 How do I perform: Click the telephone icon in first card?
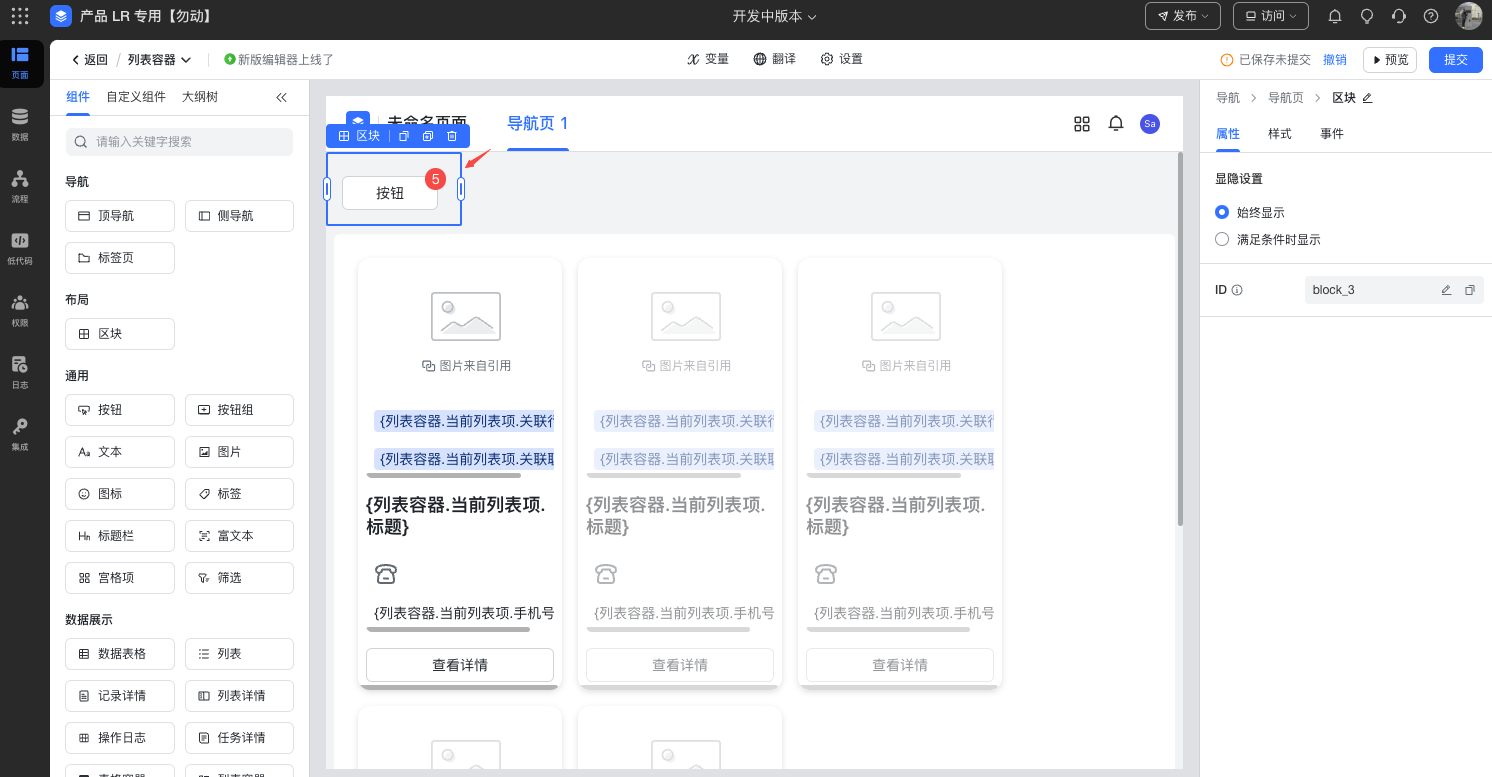[386, 574]
